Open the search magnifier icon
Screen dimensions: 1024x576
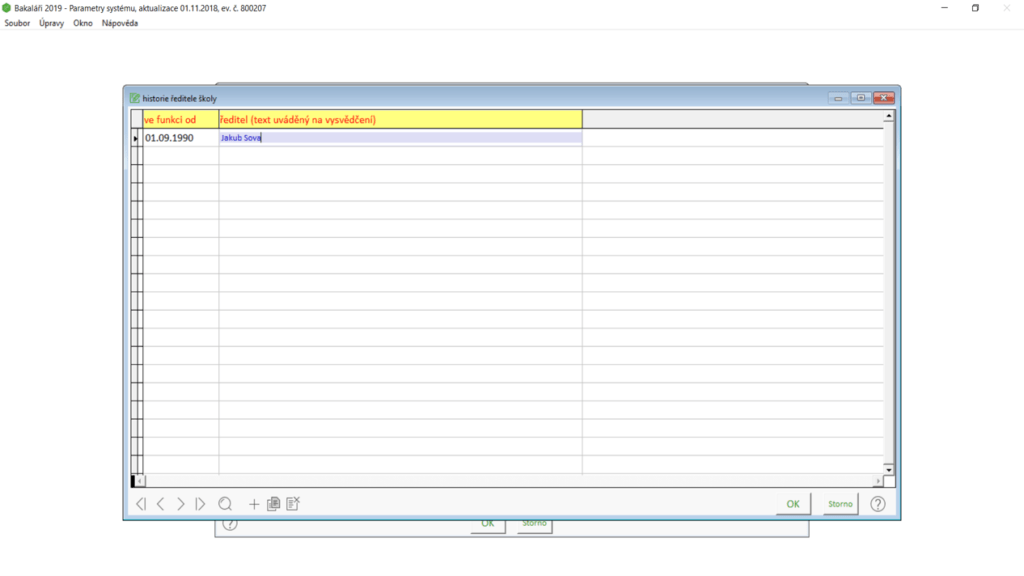[x=225, y=504]
